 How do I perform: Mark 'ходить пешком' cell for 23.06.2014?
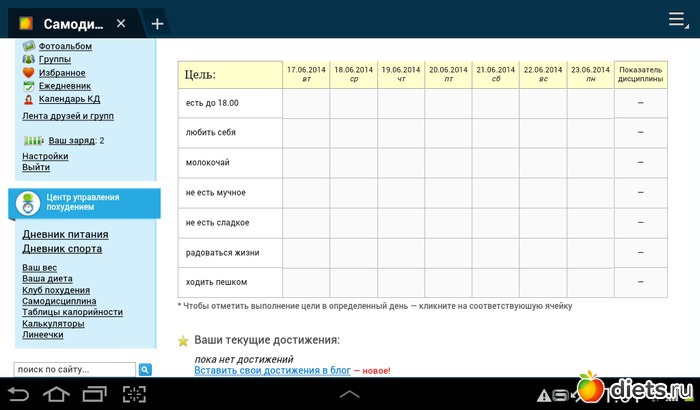pos(590,282)
